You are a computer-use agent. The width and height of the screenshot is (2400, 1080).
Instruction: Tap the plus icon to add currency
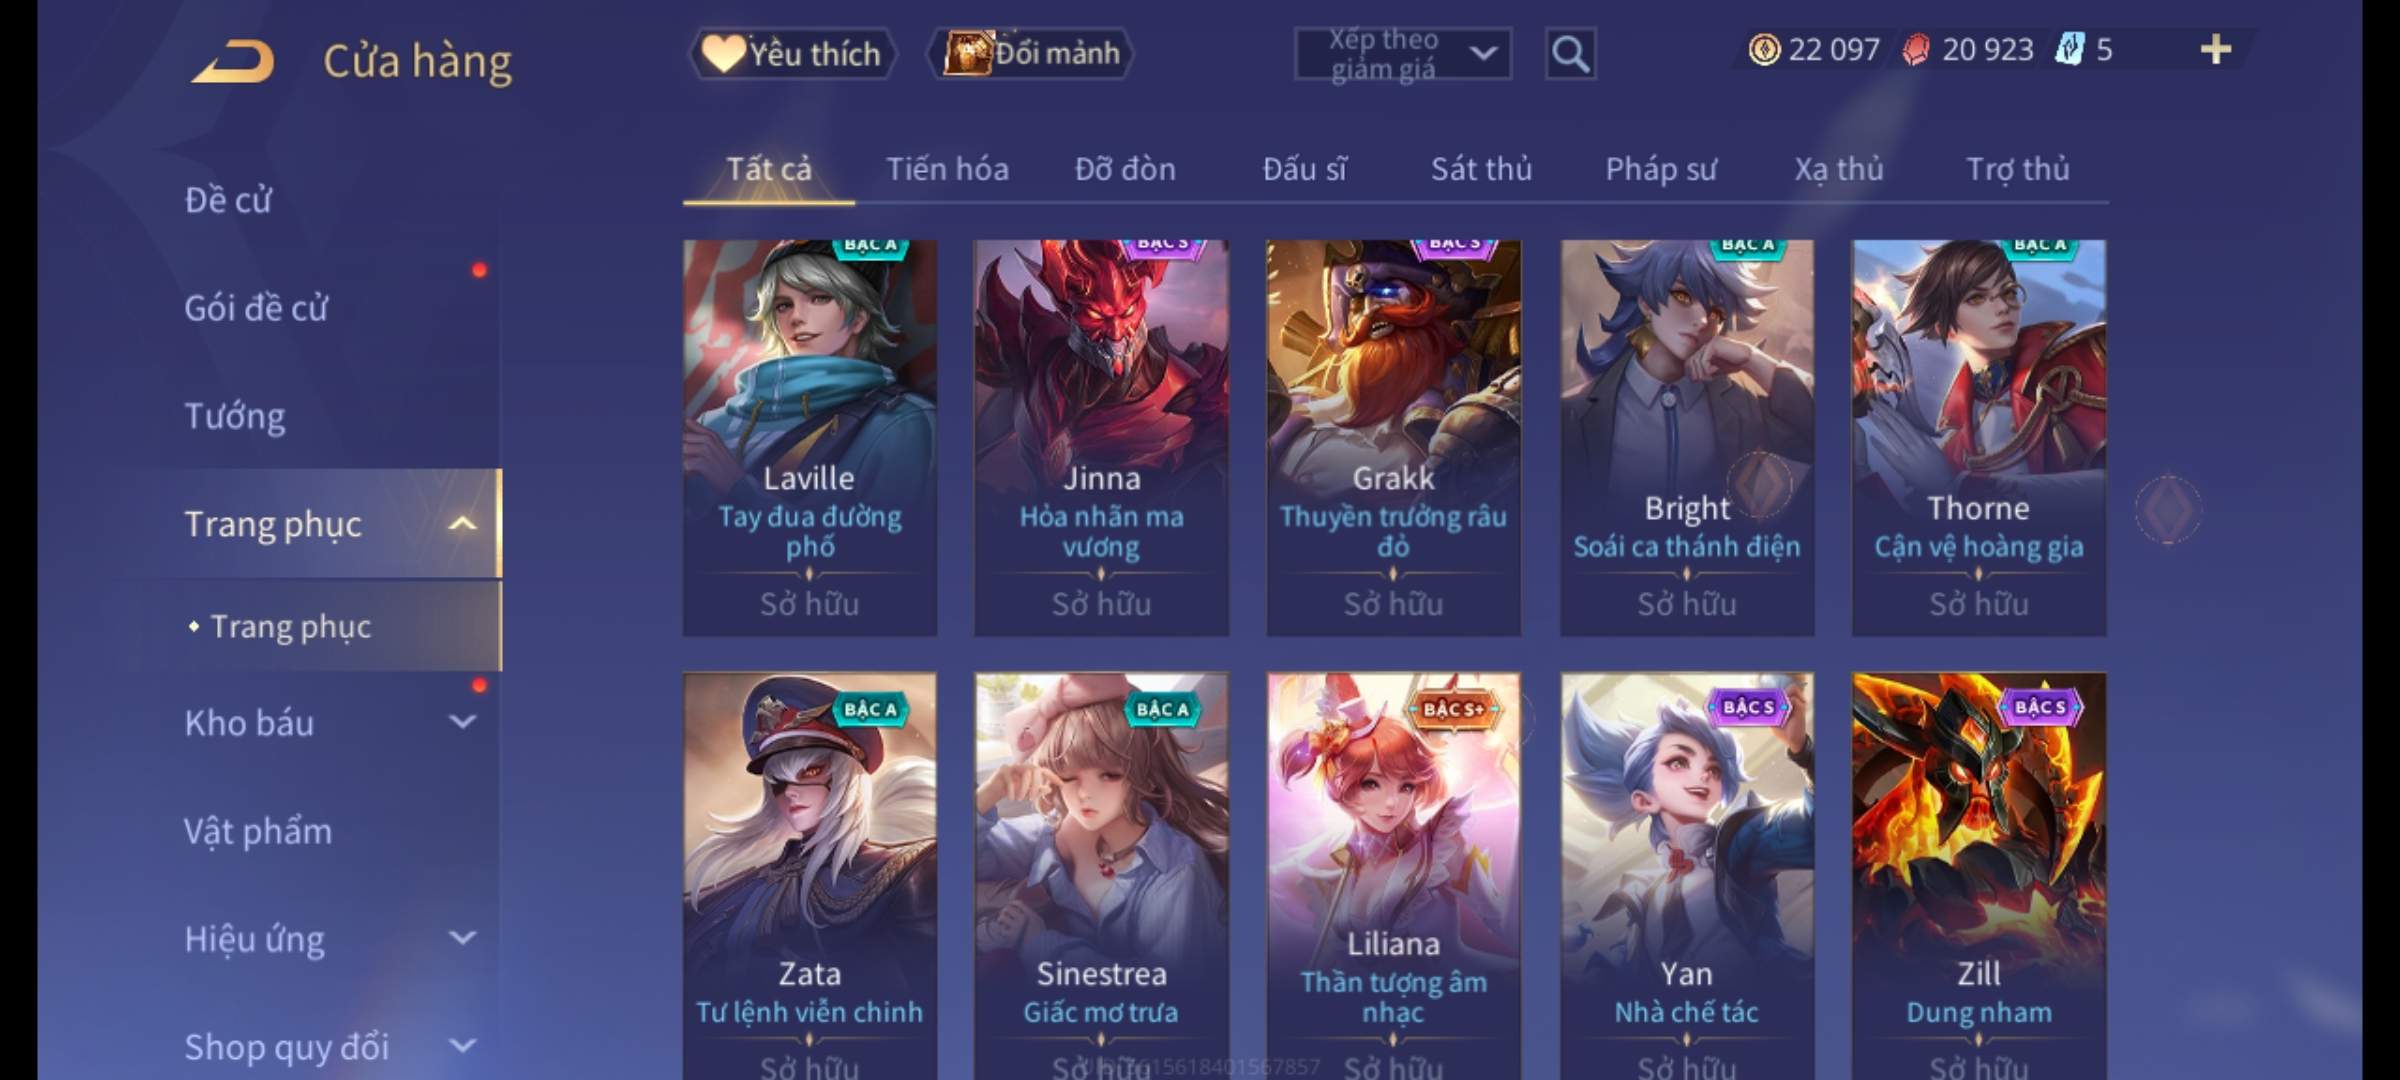pos(2216,50)
